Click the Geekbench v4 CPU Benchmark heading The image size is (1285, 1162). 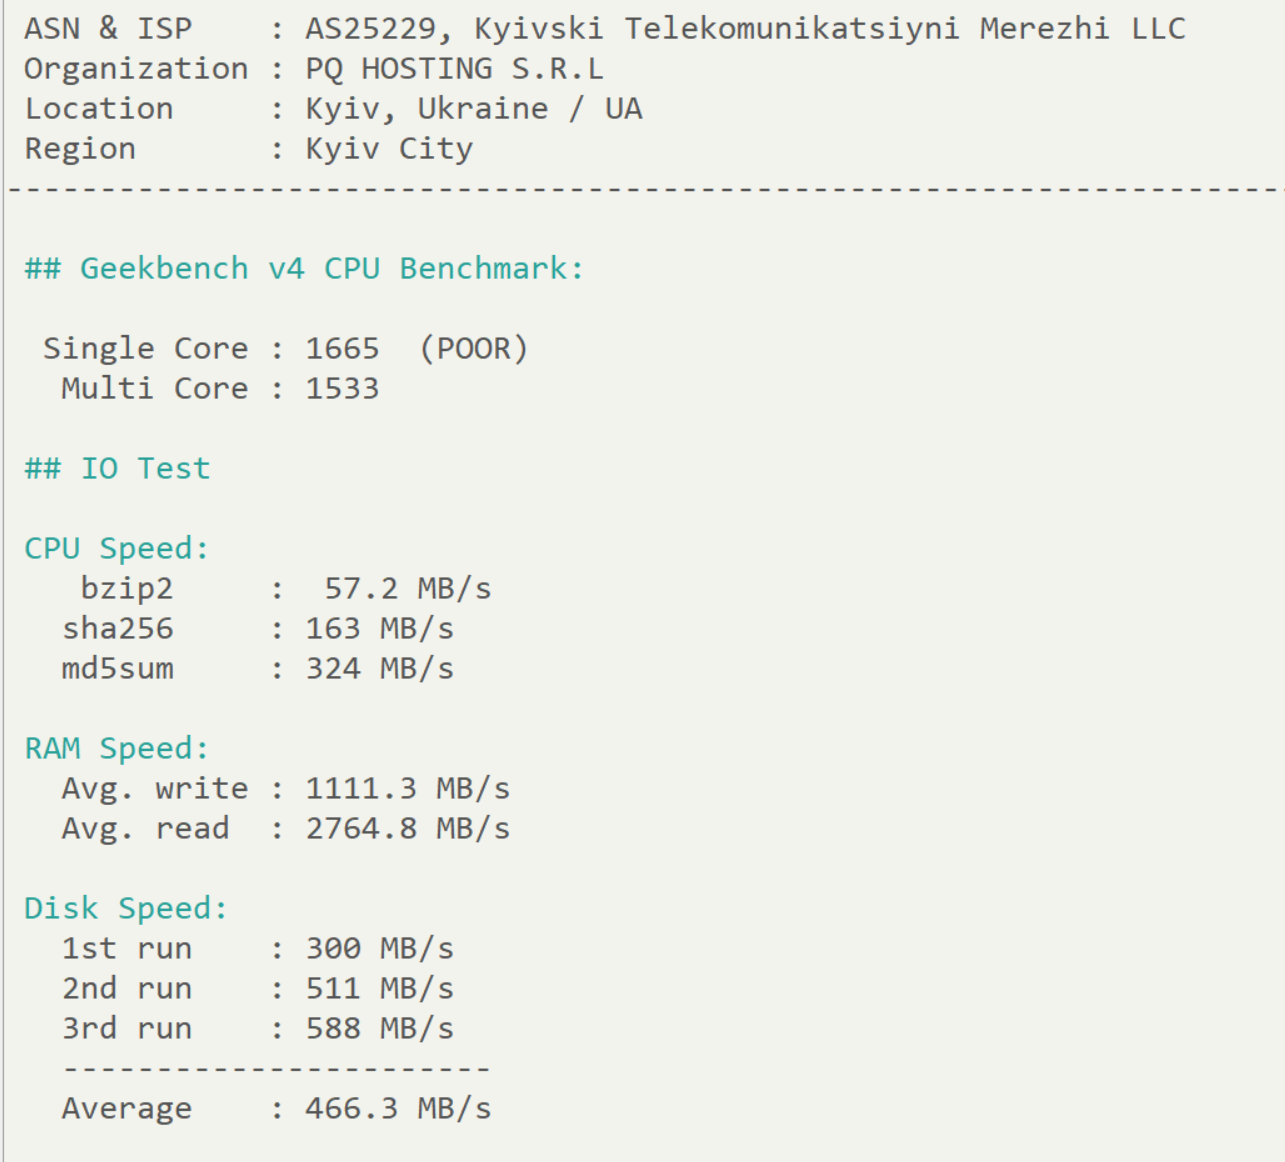304,268
